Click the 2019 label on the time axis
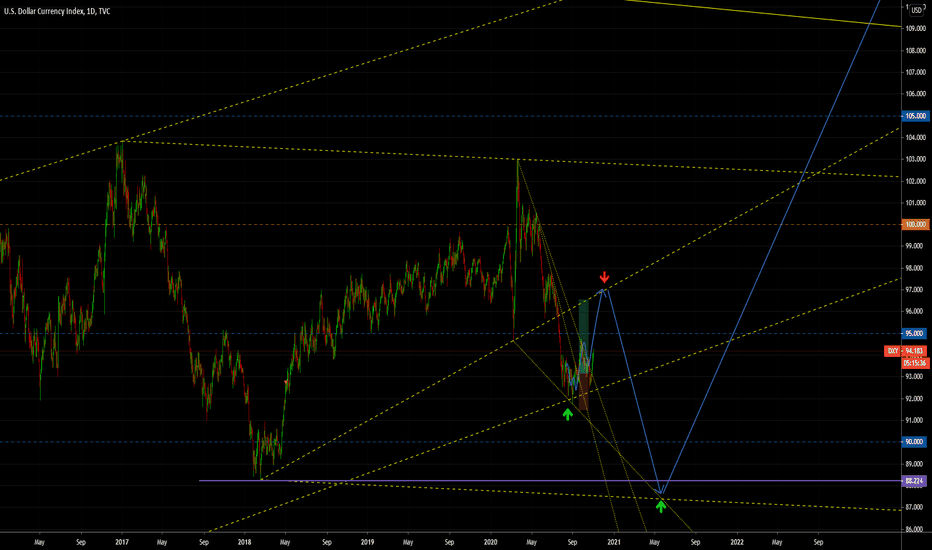This screenshot has height=550, width=932. click(367, 542)
